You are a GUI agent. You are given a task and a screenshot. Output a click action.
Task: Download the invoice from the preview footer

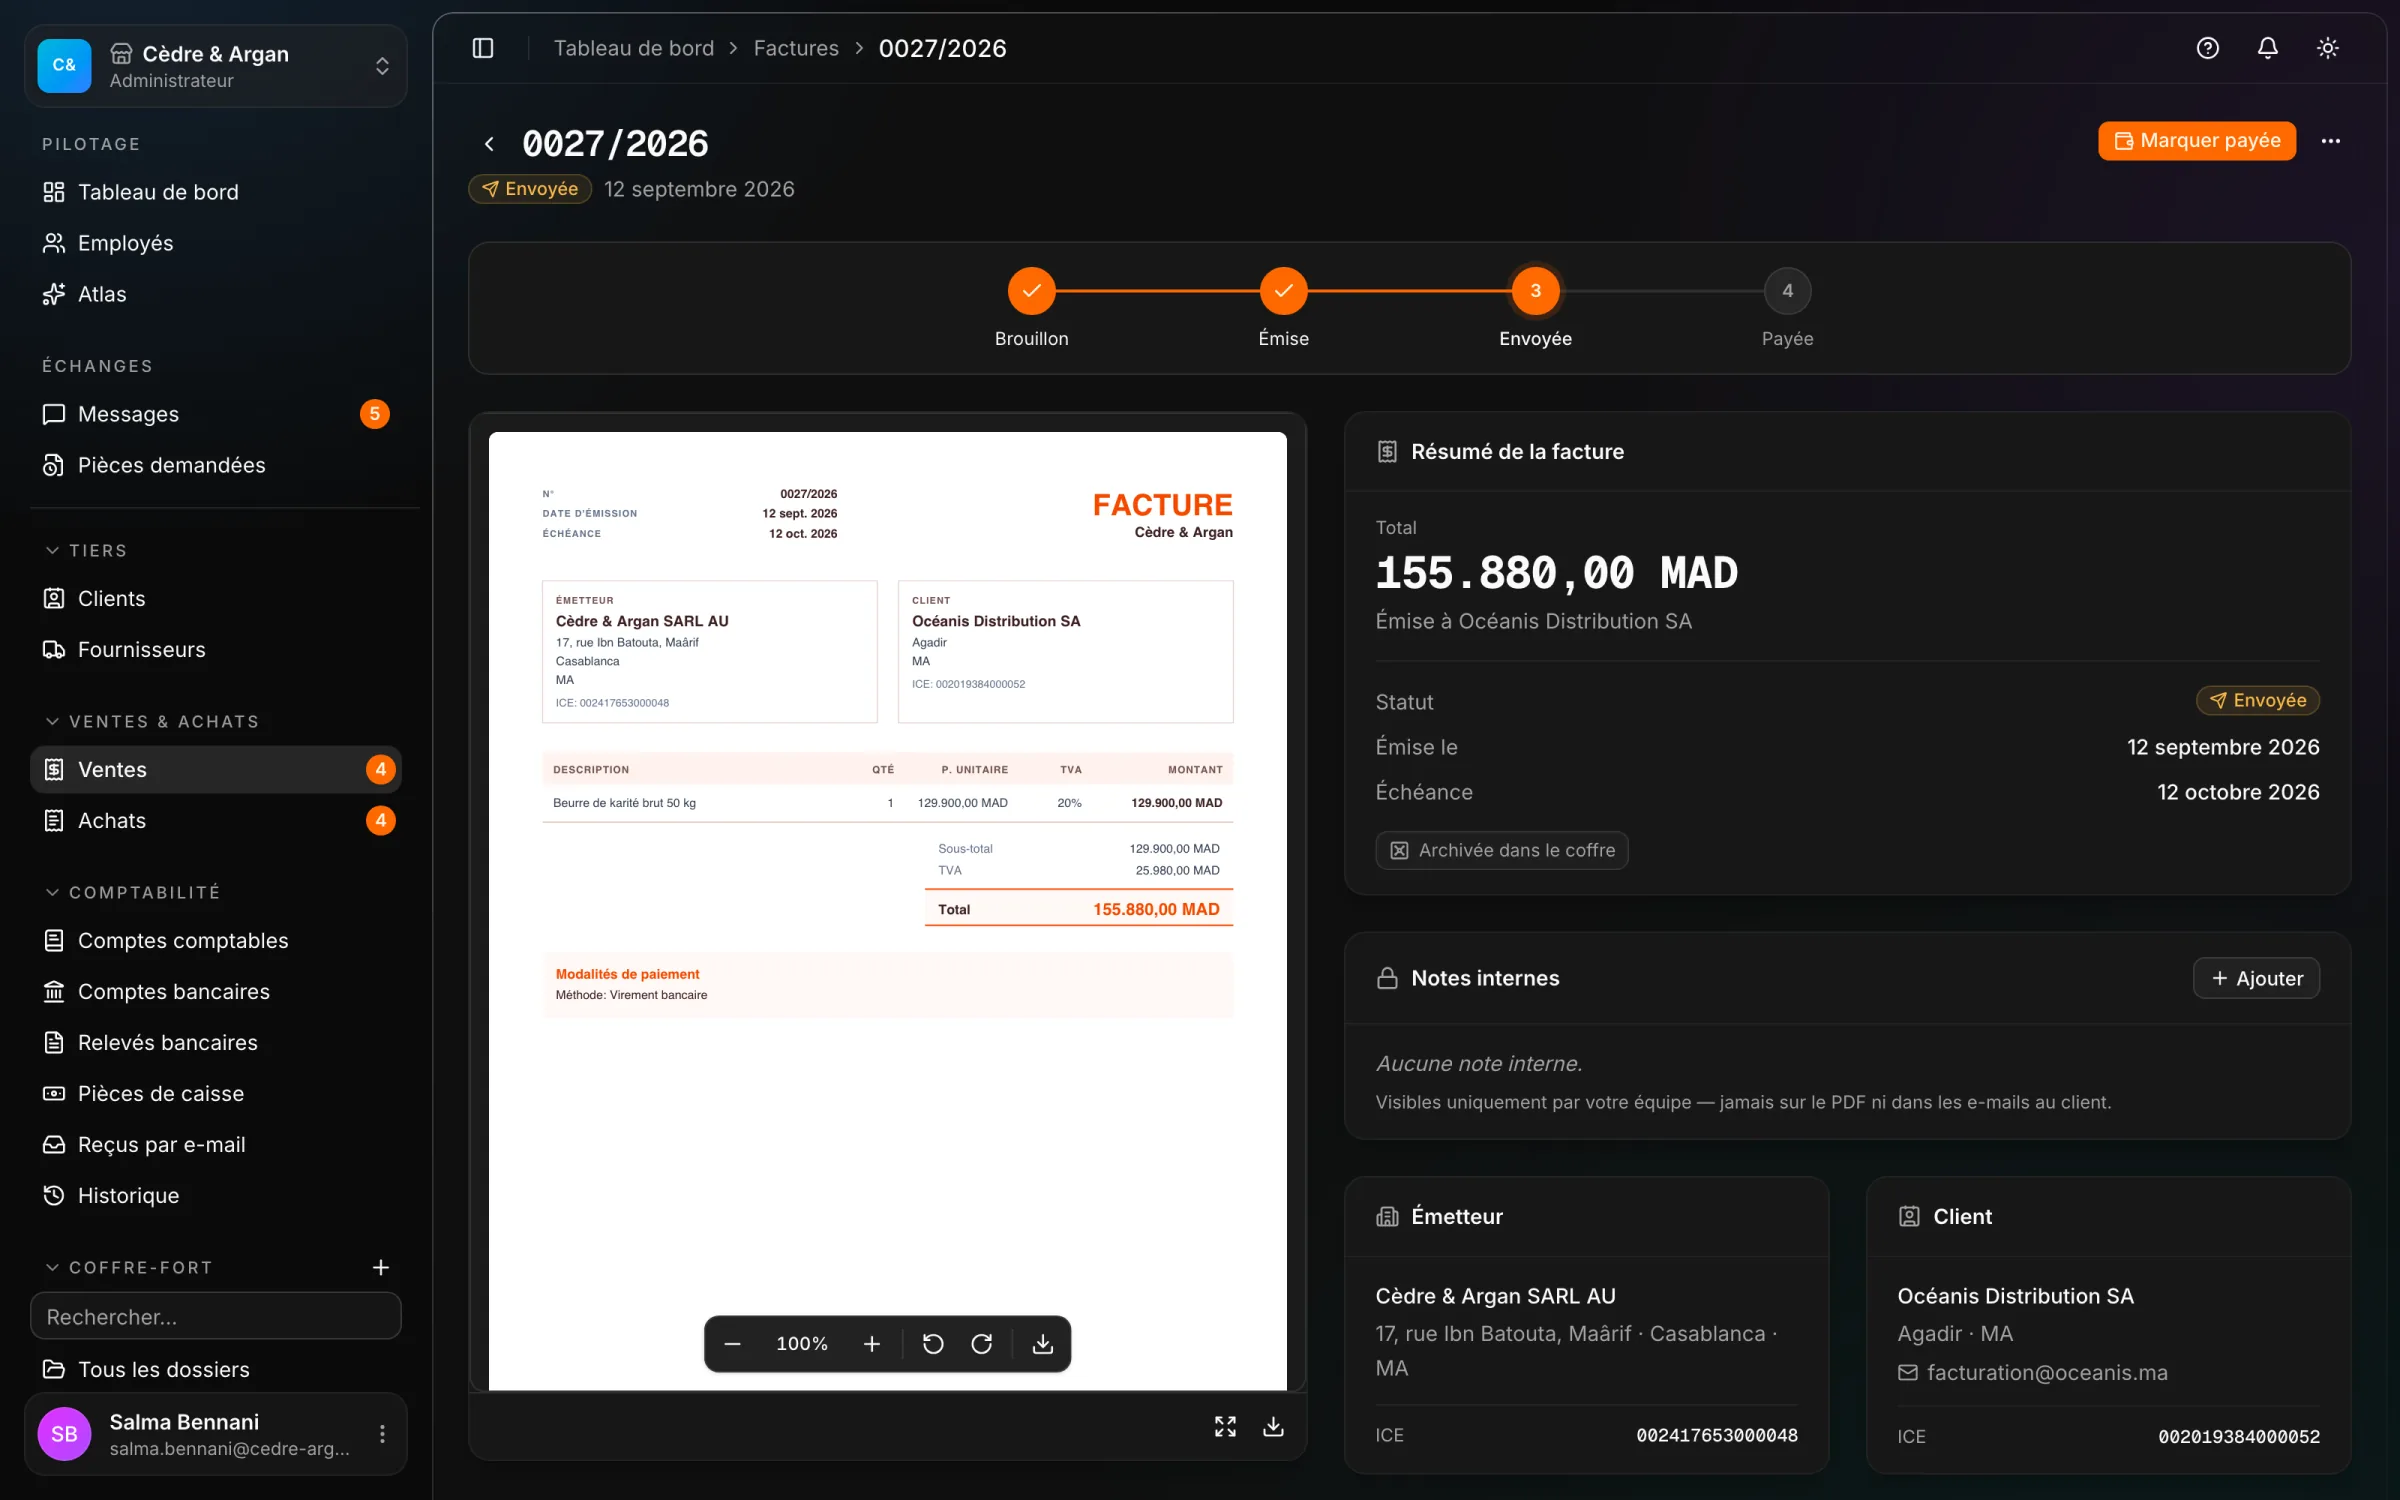[1273, 1426]
